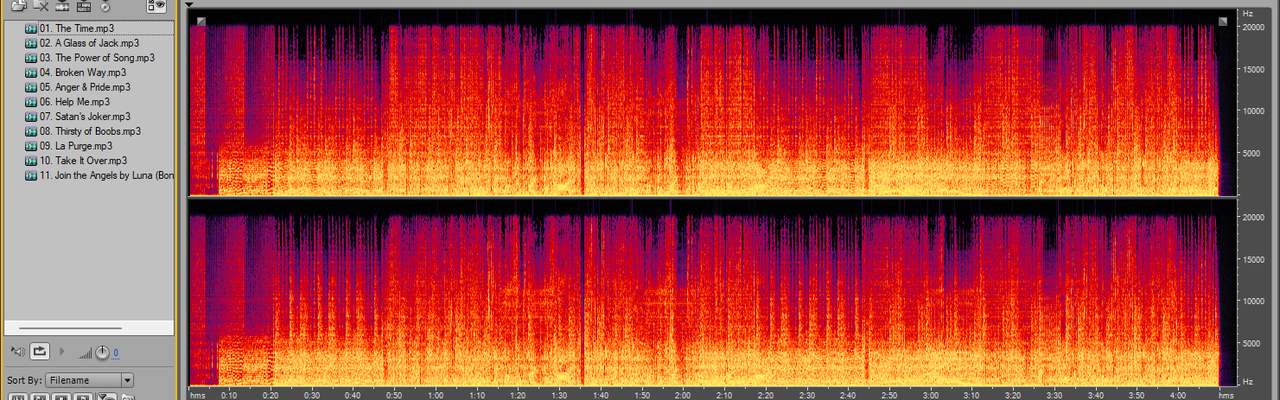Click the 20000 Hz label on upper channel scale
The height and width of the screenshot is (400, 1280).
(x=1253, y=28)
